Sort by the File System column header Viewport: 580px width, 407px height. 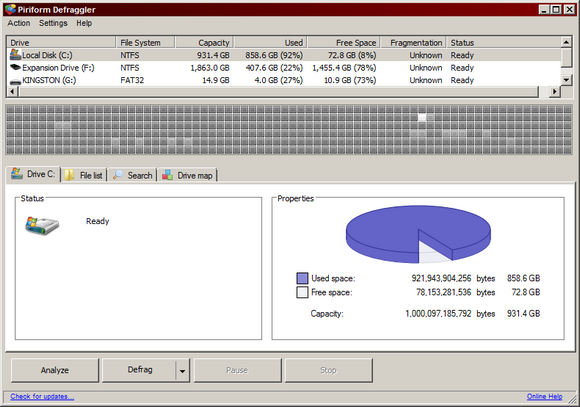145,43
